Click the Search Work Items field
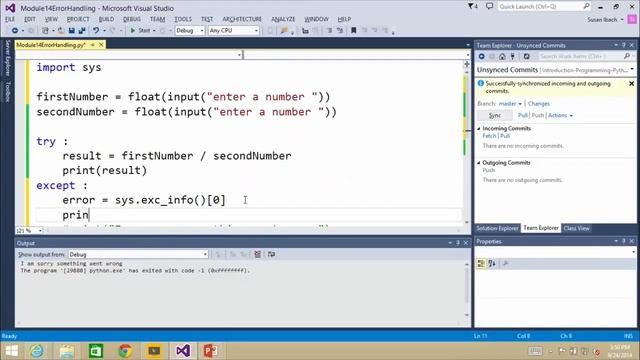This screenshot has width=640, height=360. (580, 56)
